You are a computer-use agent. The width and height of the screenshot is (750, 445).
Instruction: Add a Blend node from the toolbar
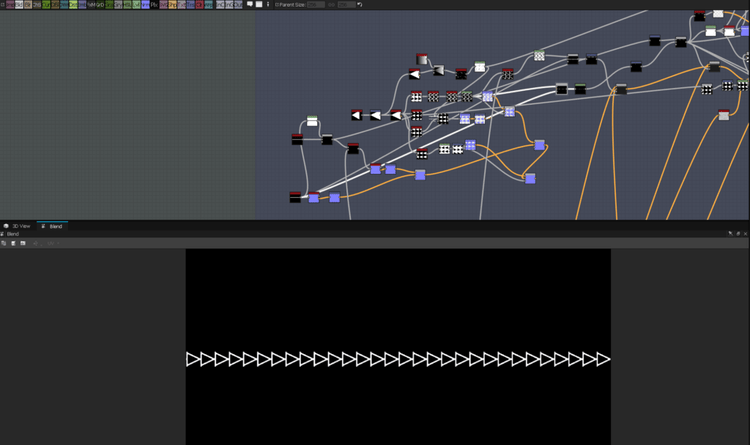(x=8, y=4)
